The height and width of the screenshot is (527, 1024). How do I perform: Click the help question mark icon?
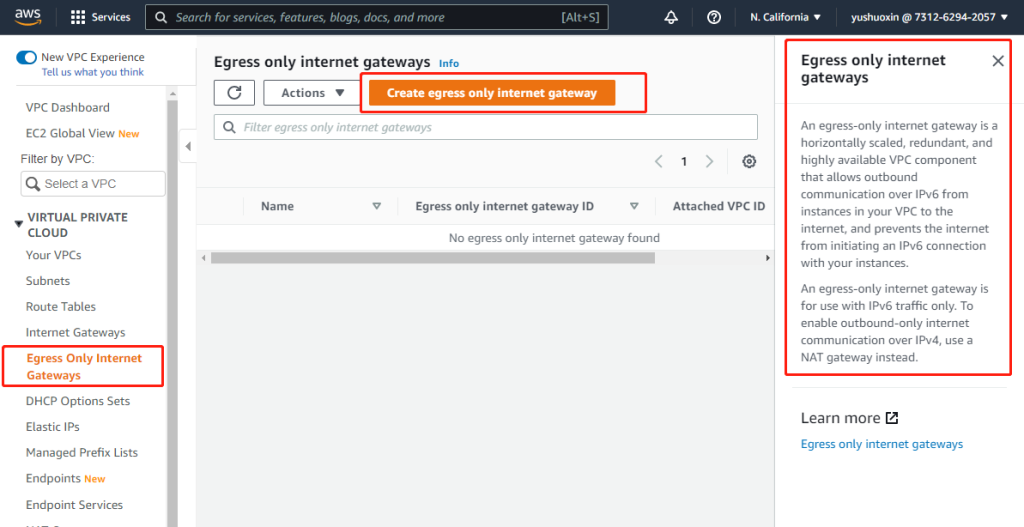point(713,17)
